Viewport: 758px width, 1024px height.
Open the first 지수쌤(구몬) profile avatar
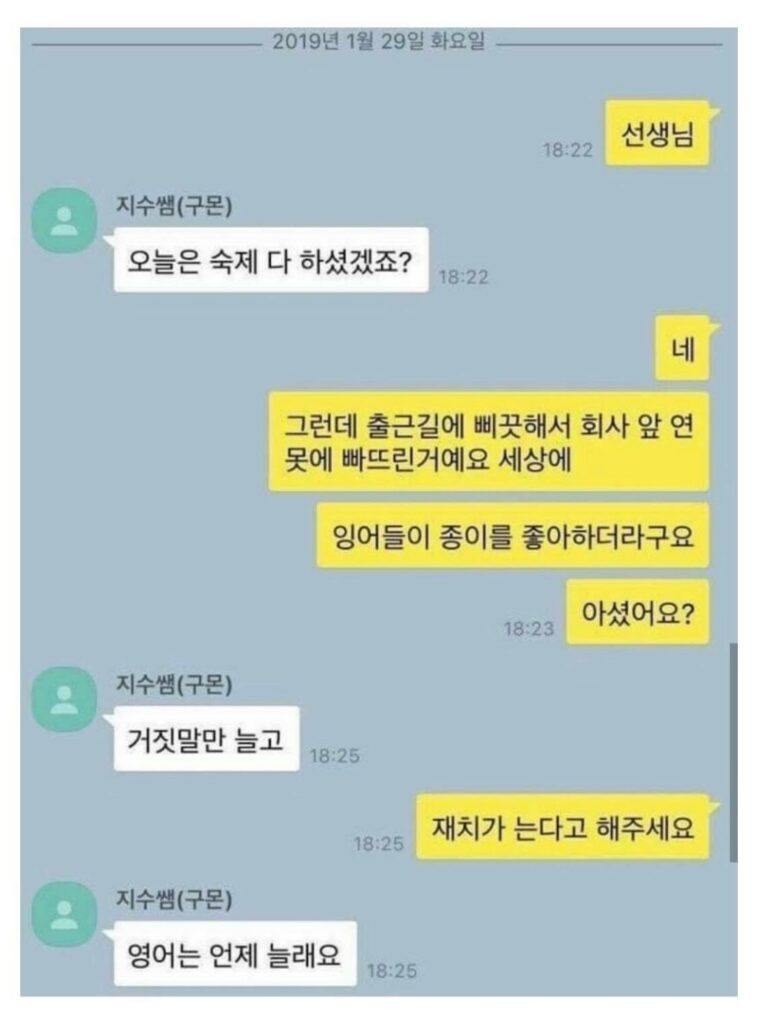[64, 221]
